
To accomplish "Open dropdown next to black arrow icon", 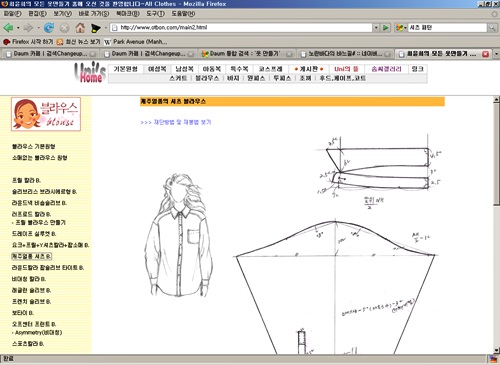I will pyautogui.click(x=105, y=28).
